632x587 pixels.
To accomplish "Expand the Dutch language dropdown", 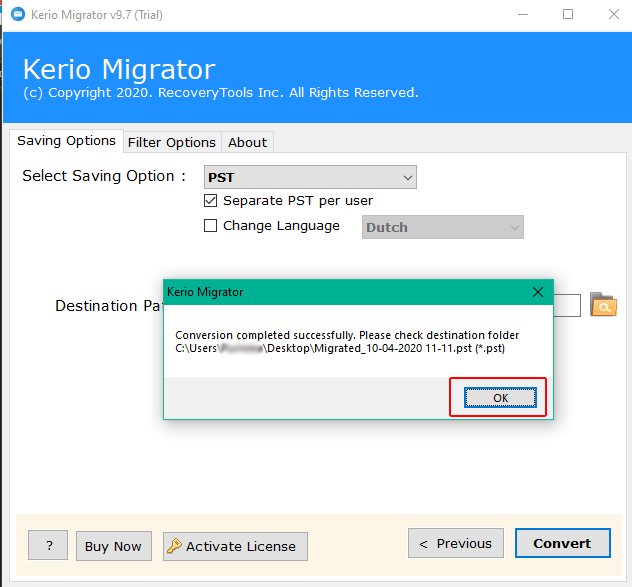I will 442,227.
